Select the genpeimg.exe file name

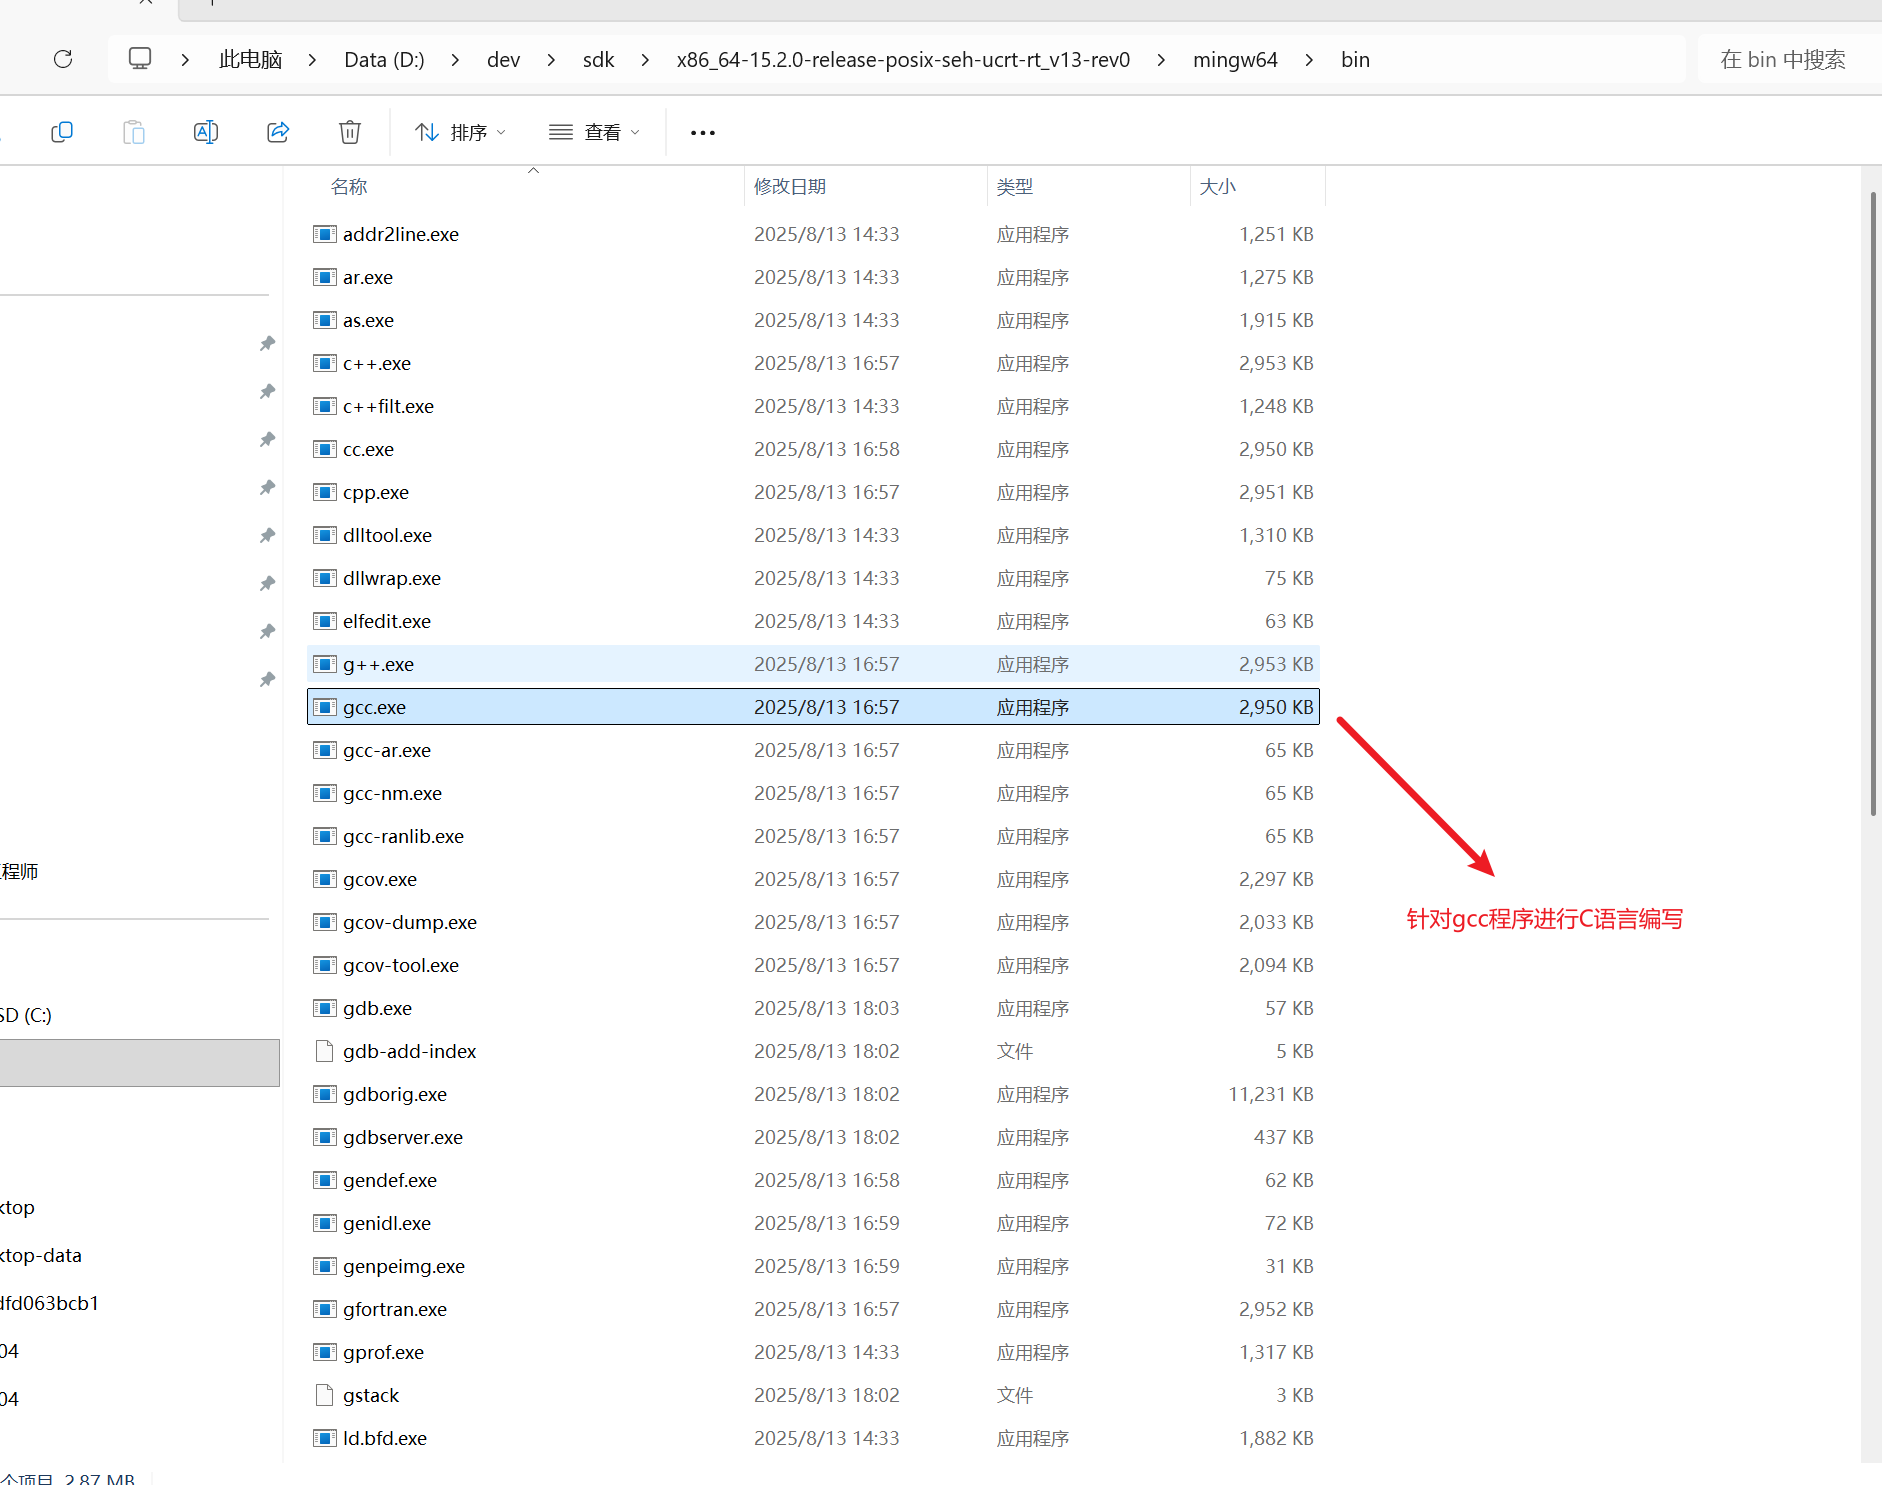coord(404,1266)
